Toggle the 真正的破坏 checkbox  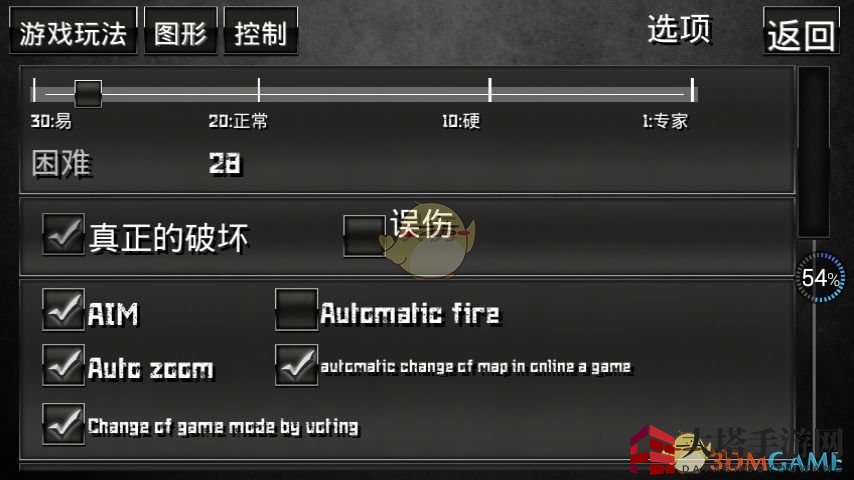tap(64, 235)
